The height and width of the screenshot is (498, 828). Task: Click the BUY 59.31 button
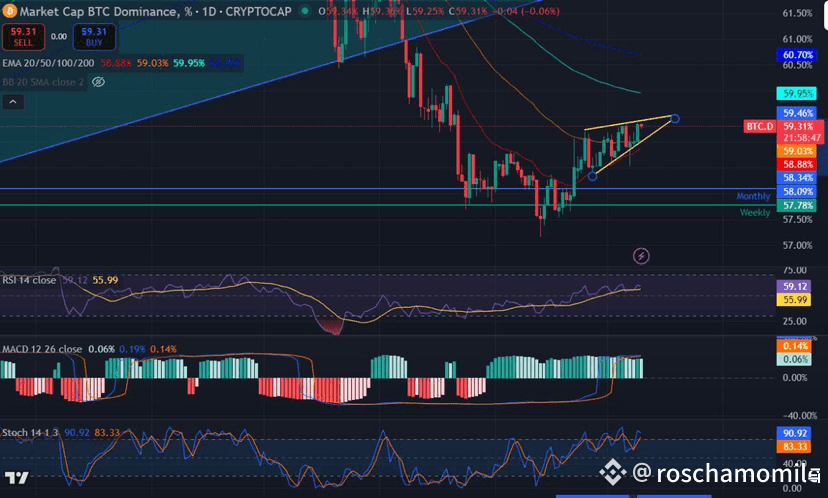coord(94,37)
